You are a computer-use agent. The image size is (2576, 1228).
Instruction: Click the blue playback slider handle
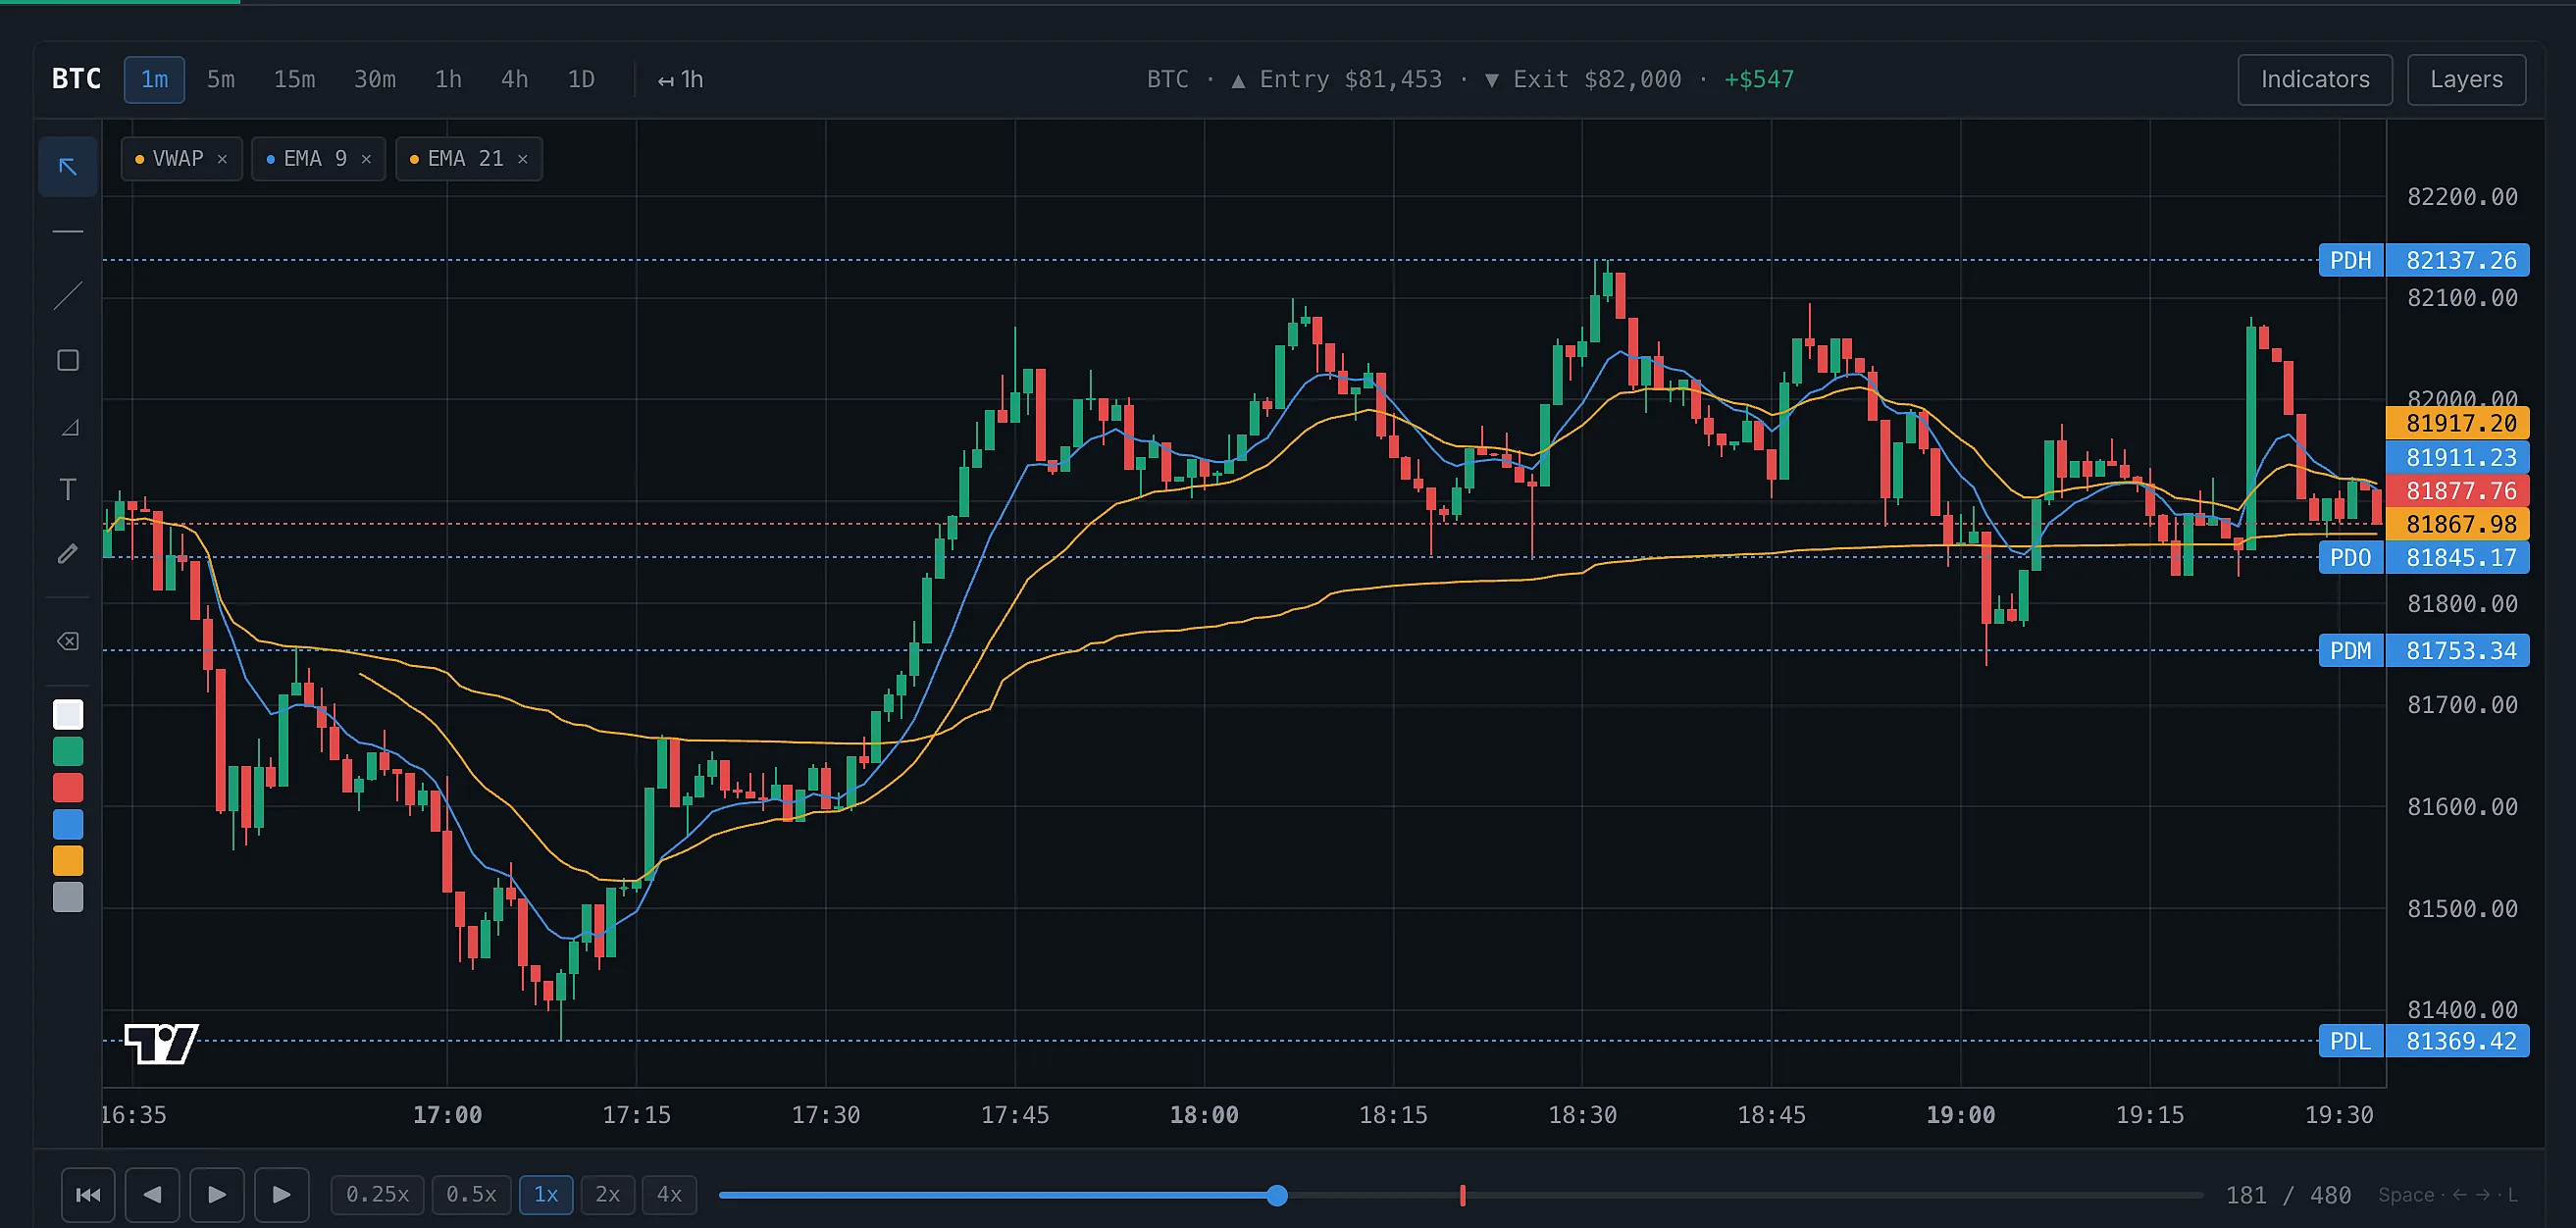(1277, 1195)
